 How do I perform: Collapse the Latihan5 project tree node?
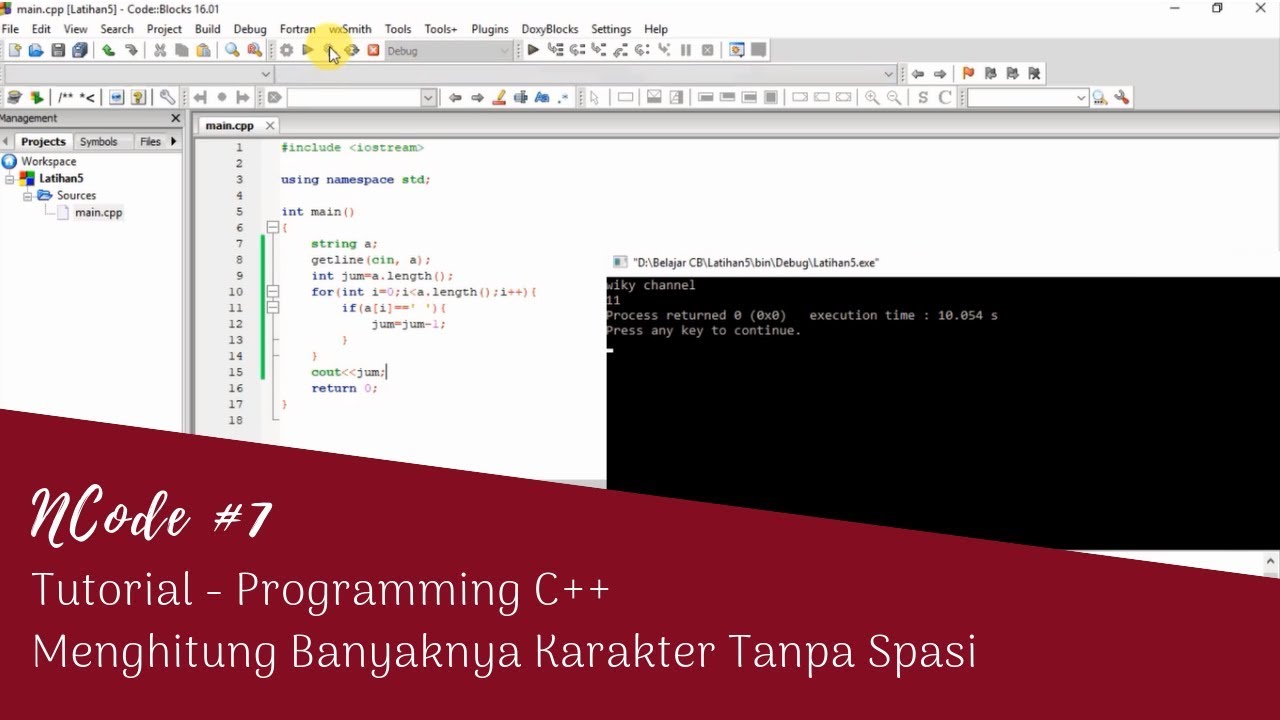click(x=11, y=179)
